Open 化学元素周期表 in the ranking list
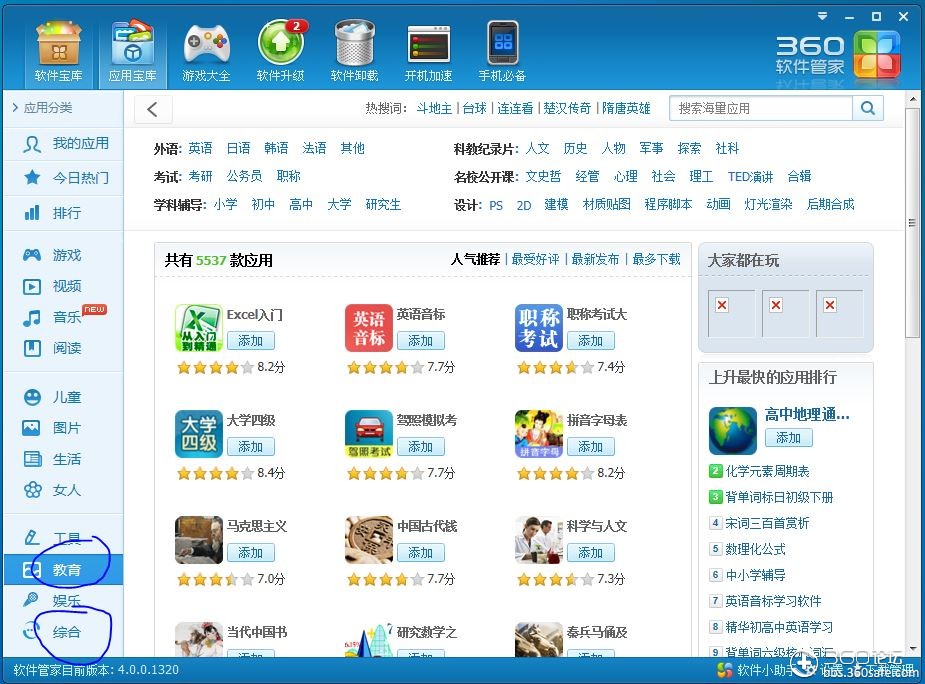The image size is (925, 684). click(x=767, y=471)
